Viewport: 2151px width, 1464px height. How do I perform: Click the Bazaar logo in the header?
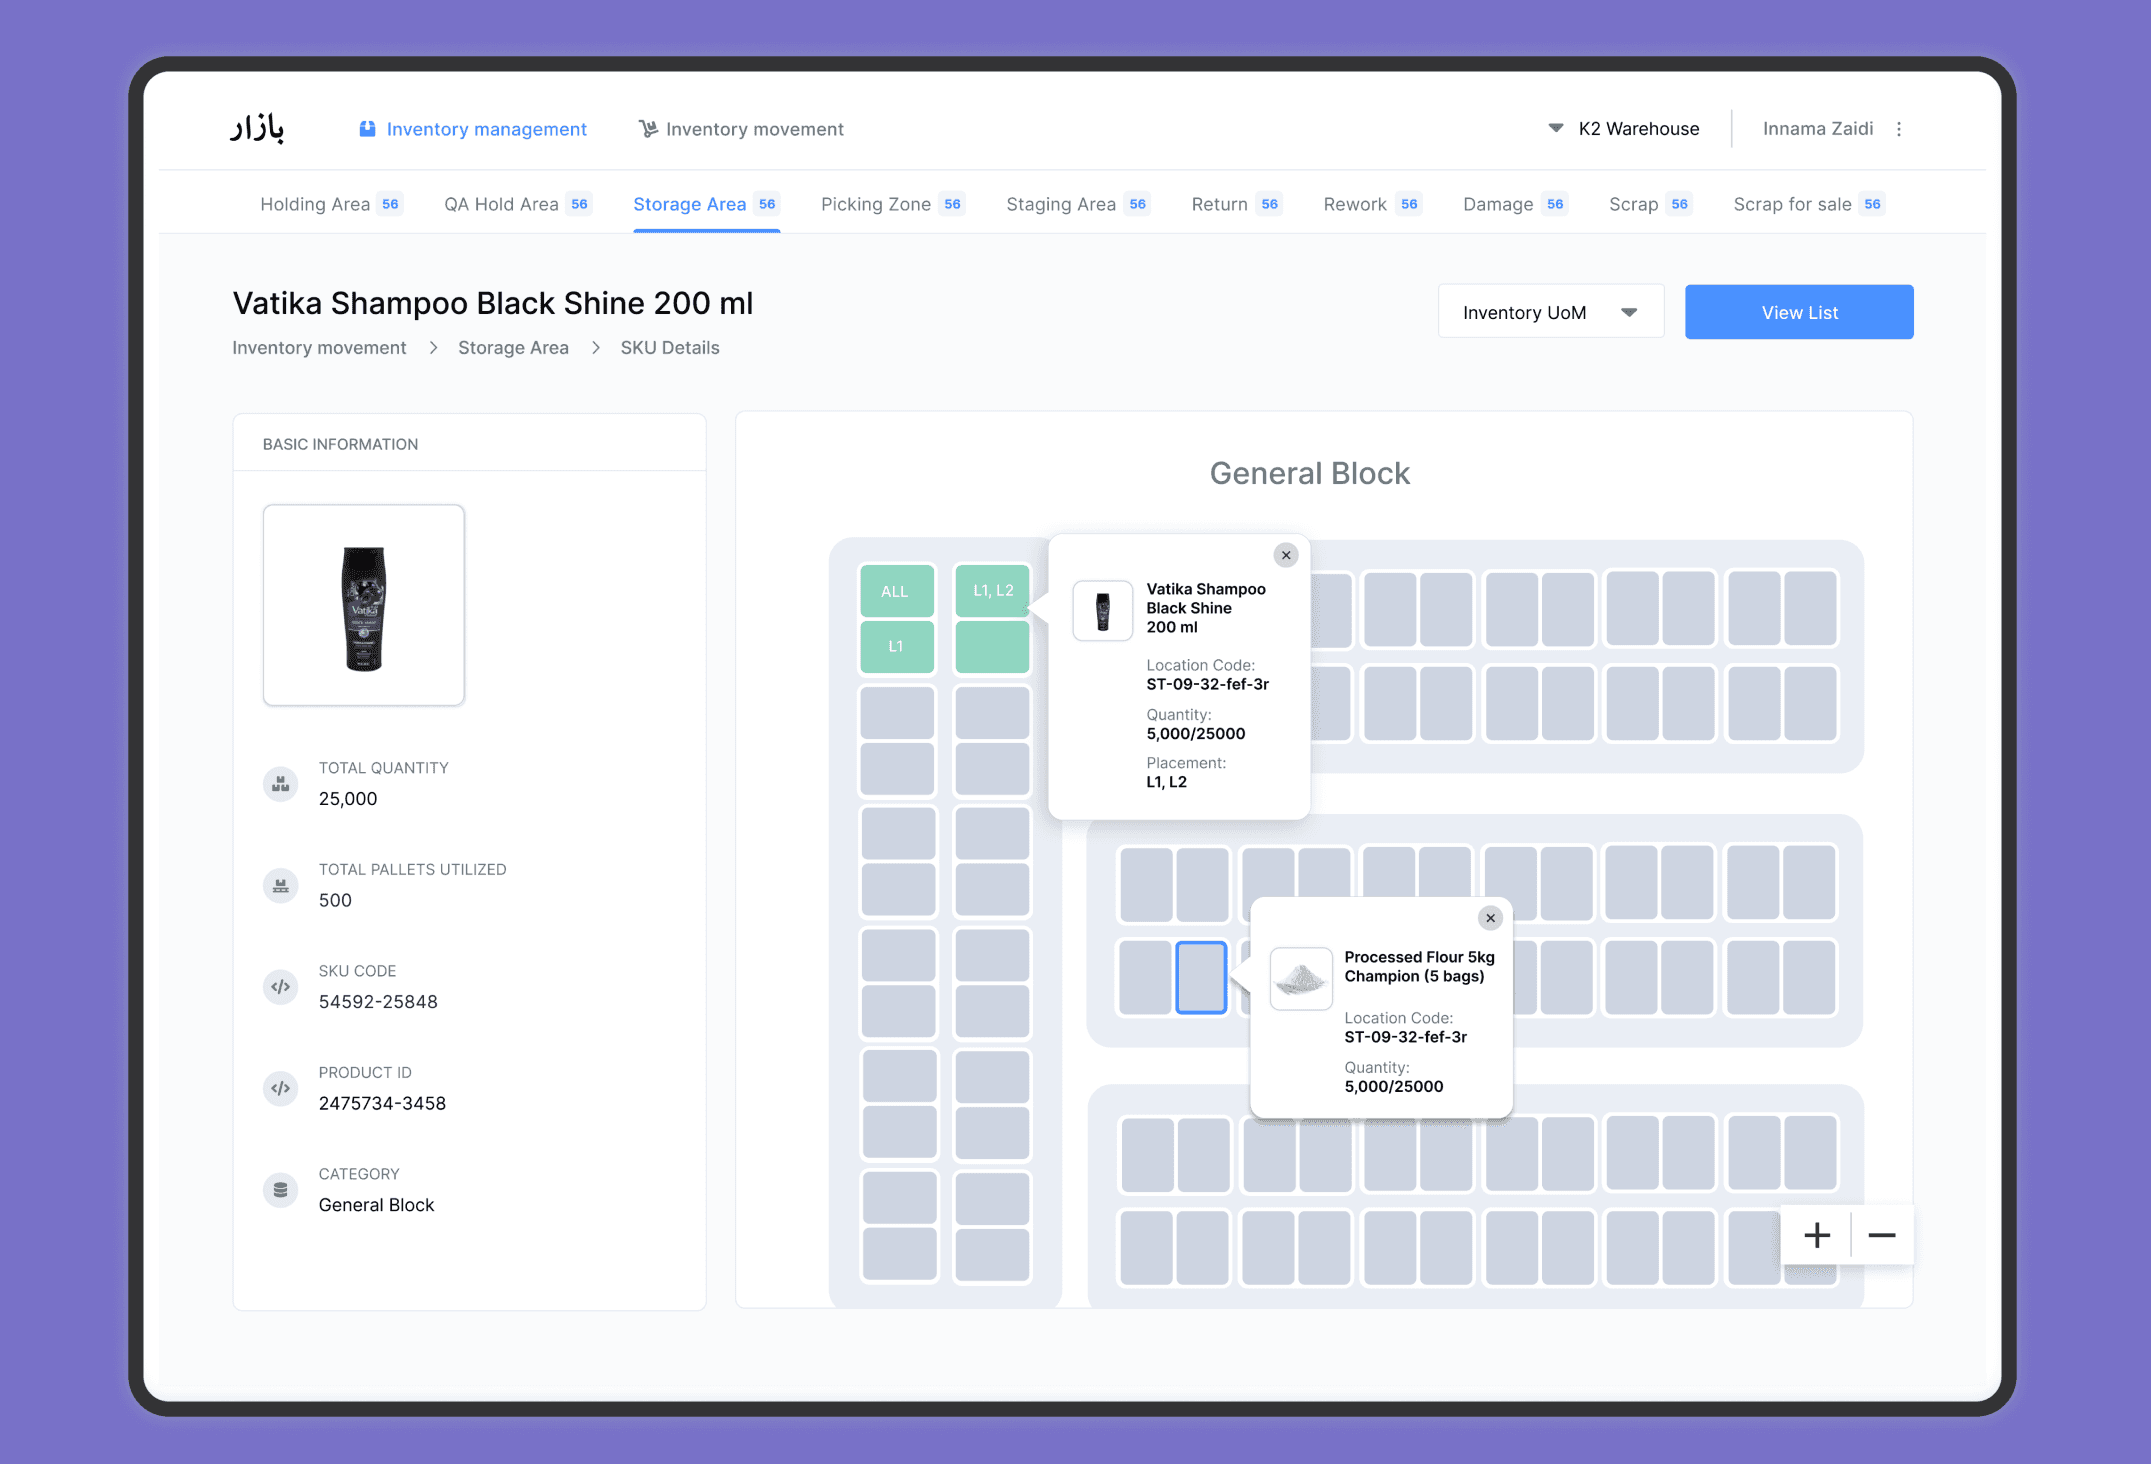point(257,128)
